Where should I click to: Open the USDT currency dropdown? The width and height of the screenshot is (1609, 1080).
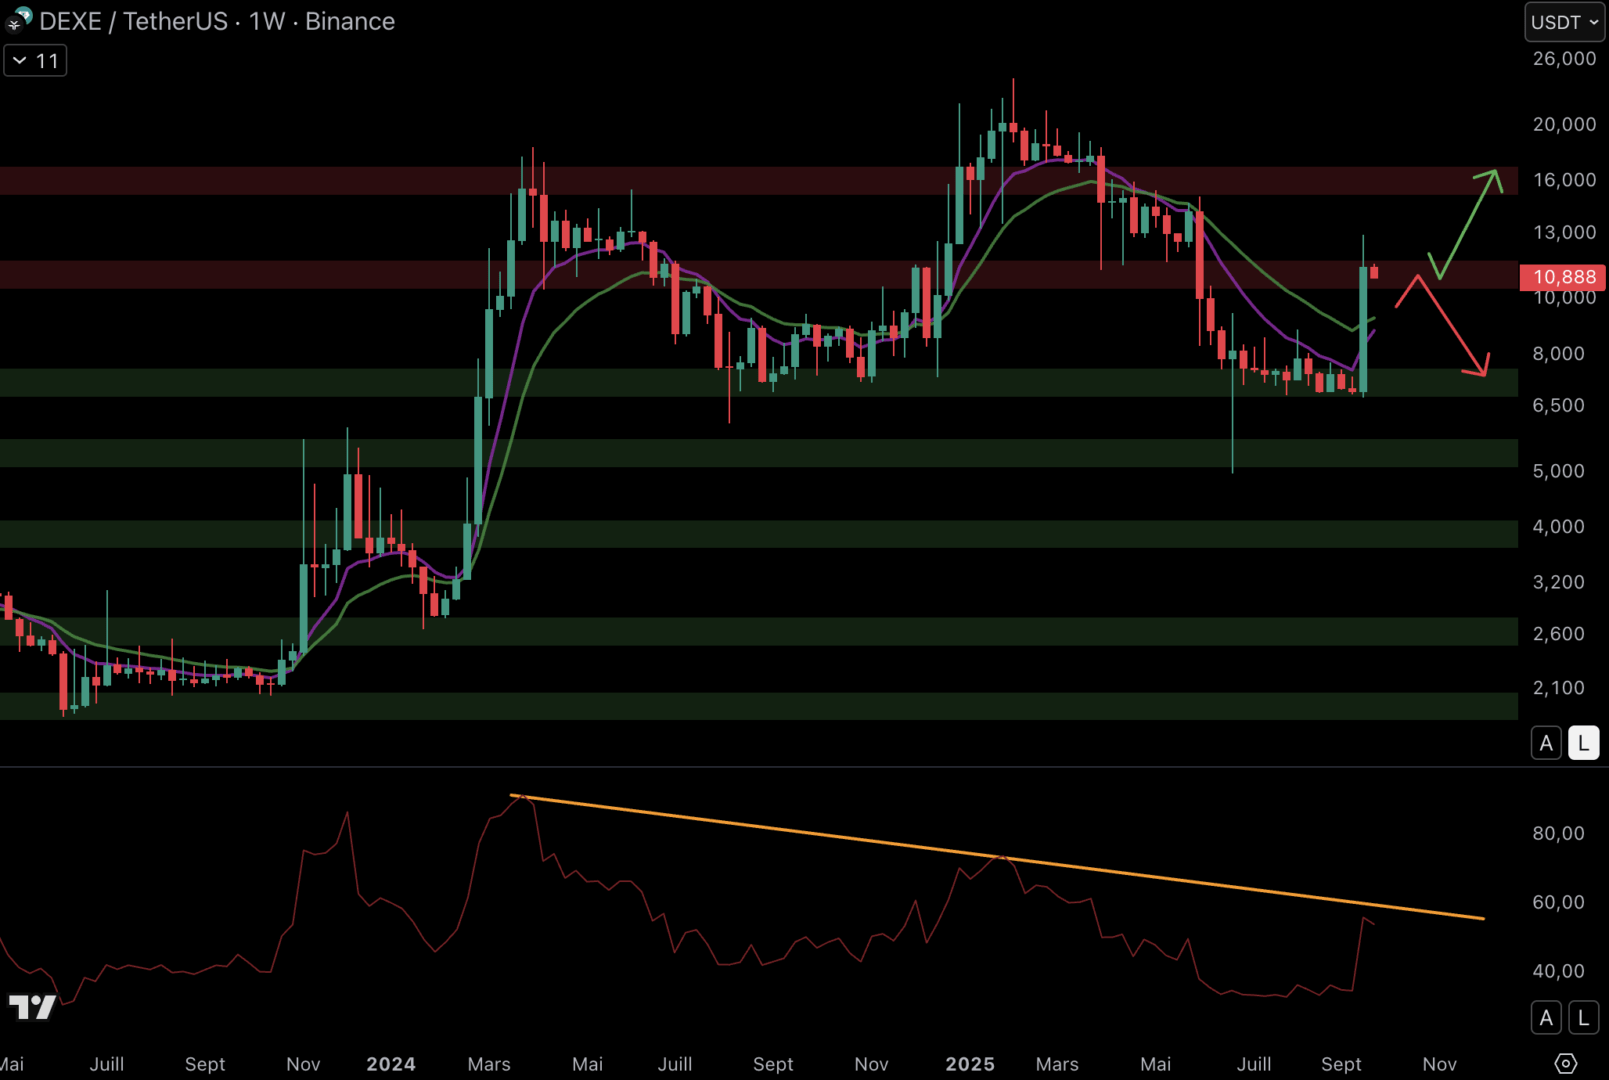pos(1564,22)
